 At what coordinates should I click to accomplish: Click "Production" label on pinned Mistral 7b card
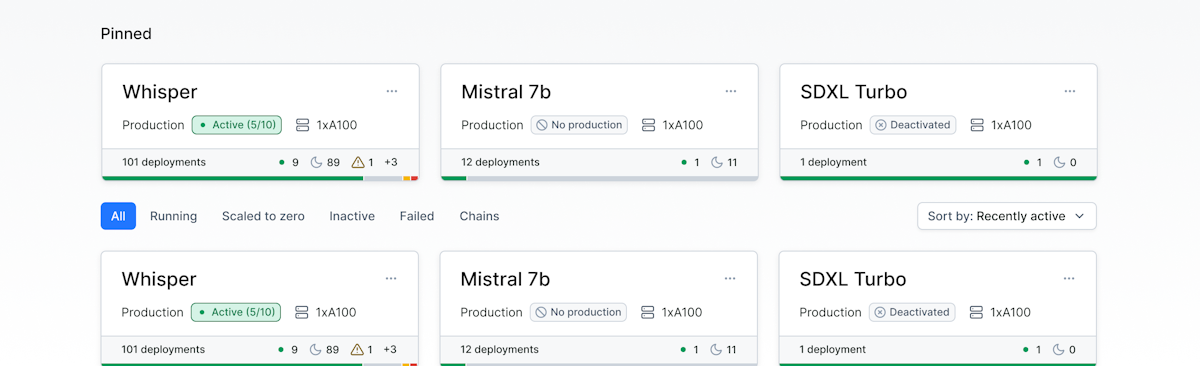(x=492, y=125)
